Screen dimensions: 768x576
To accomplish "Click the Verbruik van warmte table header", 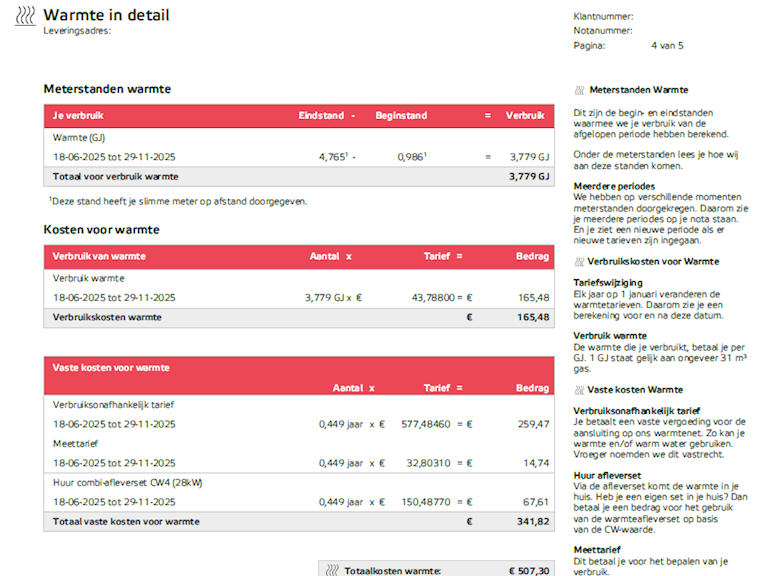I will 99,256.
